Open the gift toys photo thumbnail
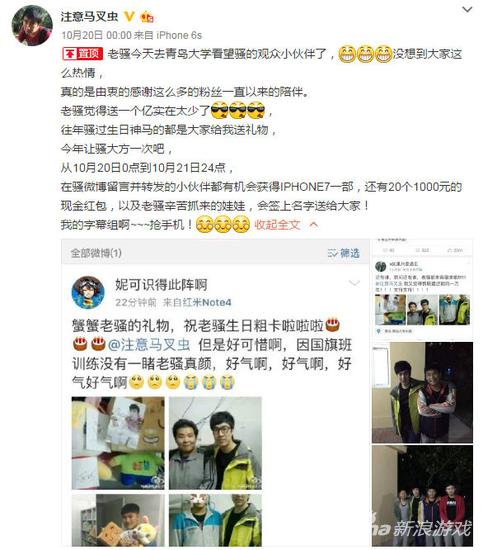Viewport: 483px width, 550px height. pyautogui.click(x=118, y=443)
